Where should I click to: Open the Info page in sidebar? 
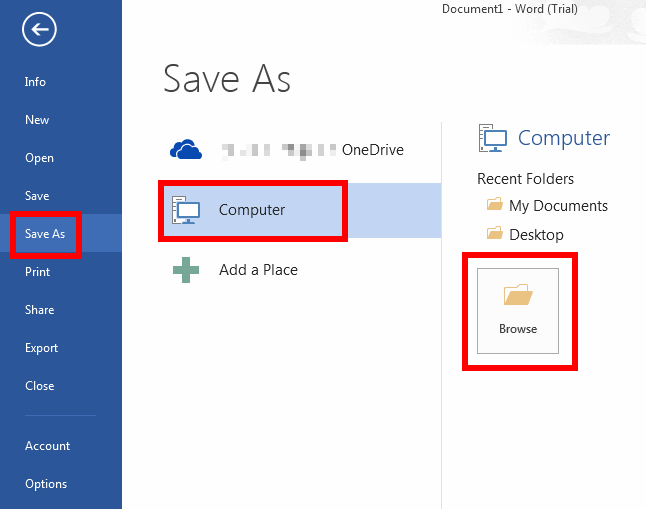tap(36, 82)
